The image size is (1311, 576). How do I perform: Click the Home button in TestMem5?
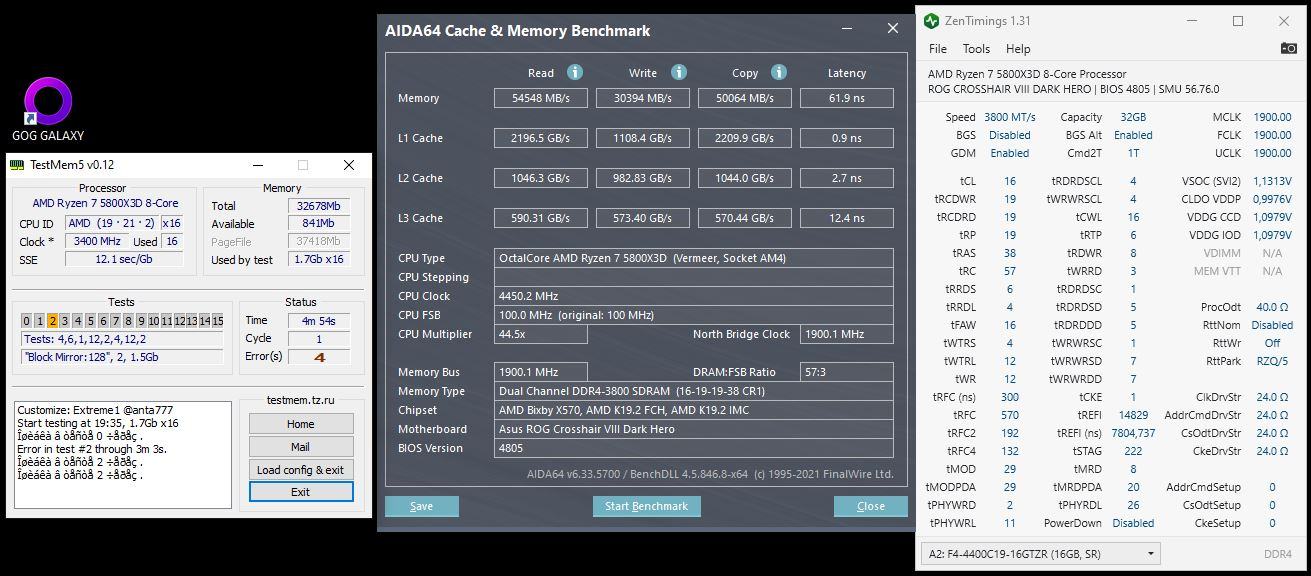[x=300, y=424]
